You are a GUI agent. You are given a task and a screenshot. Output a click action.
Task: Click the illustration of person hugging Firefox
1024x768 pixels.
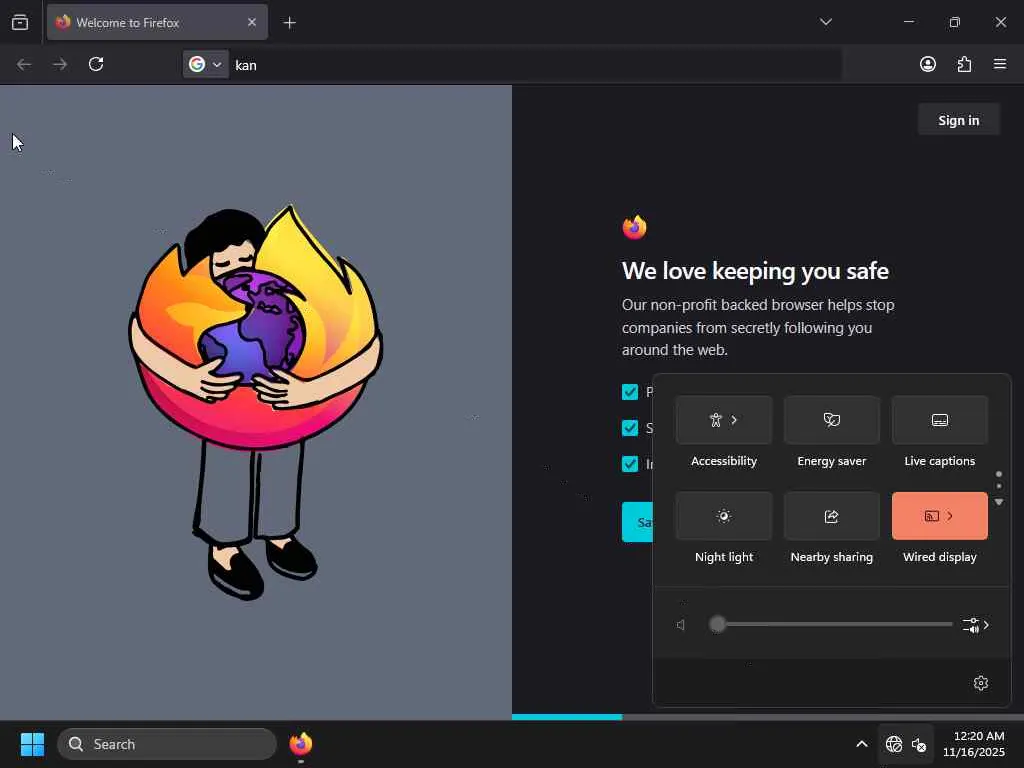255,401
